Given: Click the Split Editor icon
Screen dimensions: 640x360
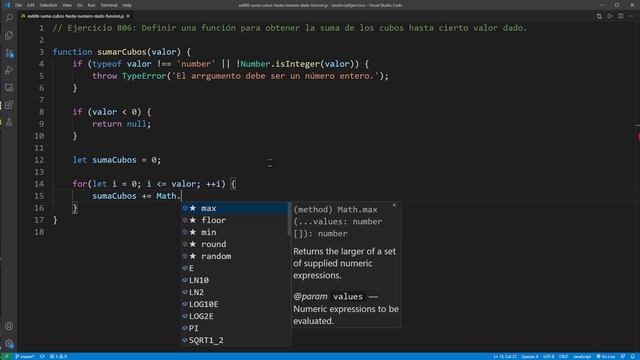Looking at the screenshot, I should pos(620,16).
